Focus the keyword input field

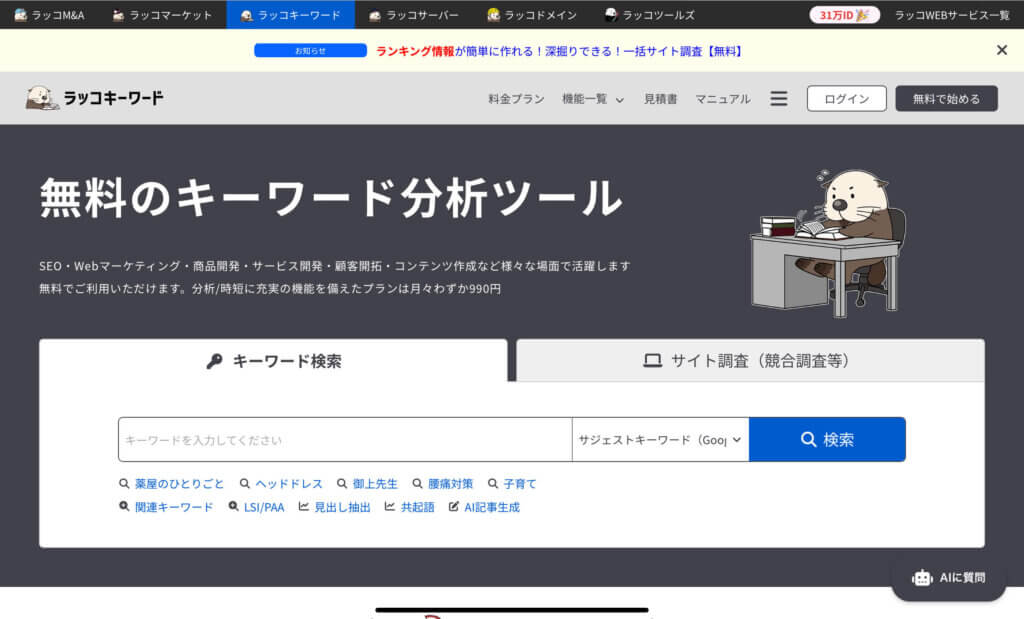click(345, 439)
